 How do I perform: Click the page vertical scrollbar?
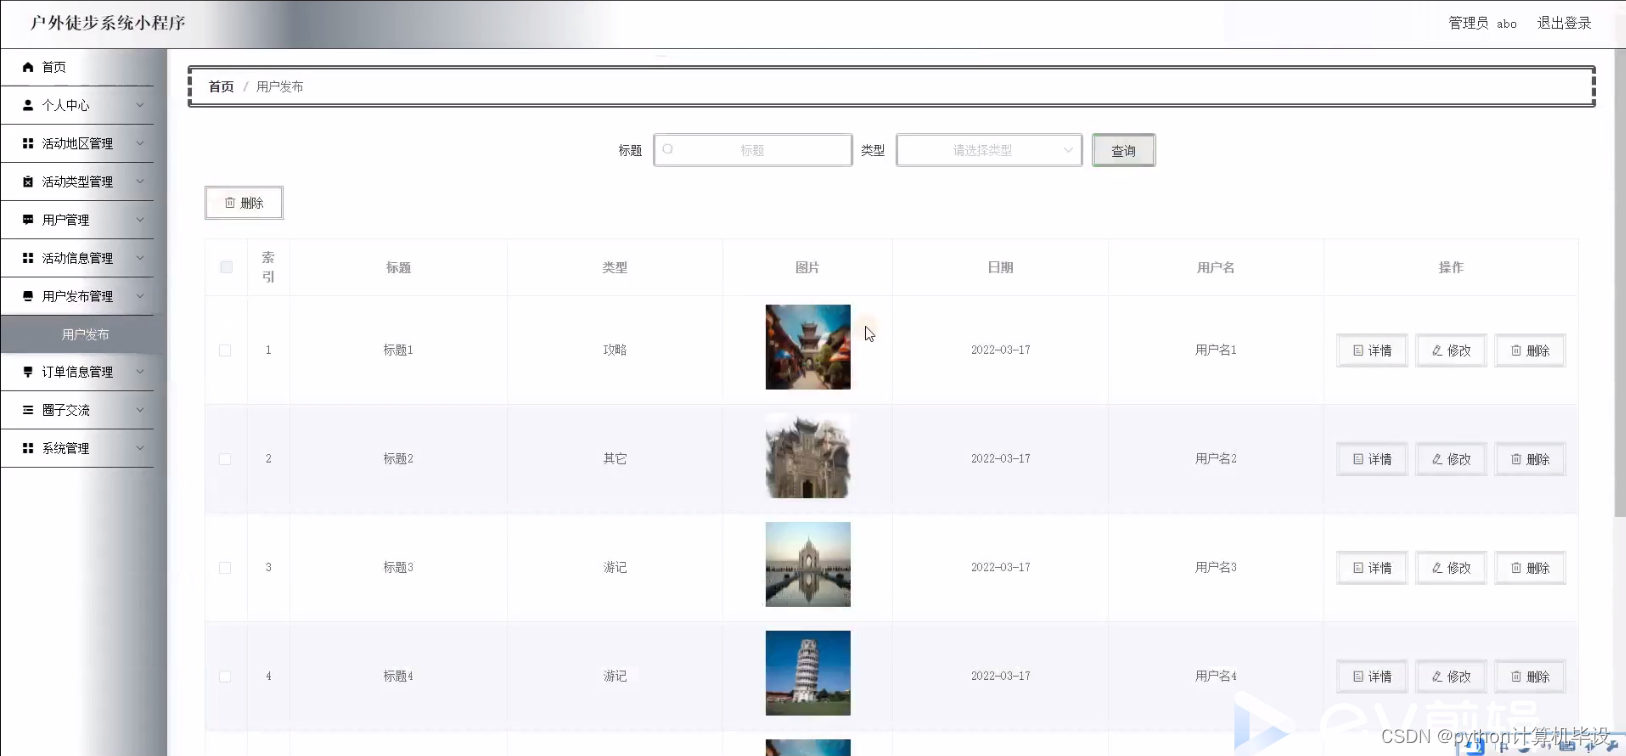point(1620,282)
